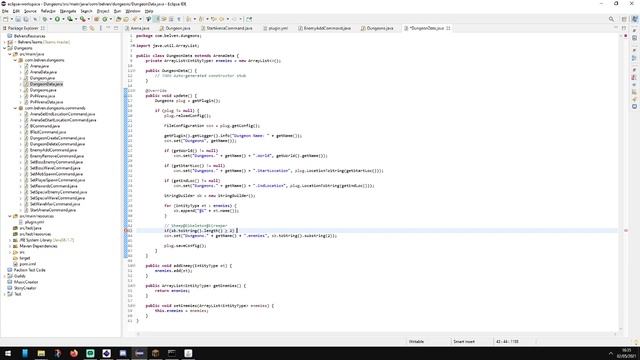Open the Debug button dropdown arrow

(x=50, y=19)
